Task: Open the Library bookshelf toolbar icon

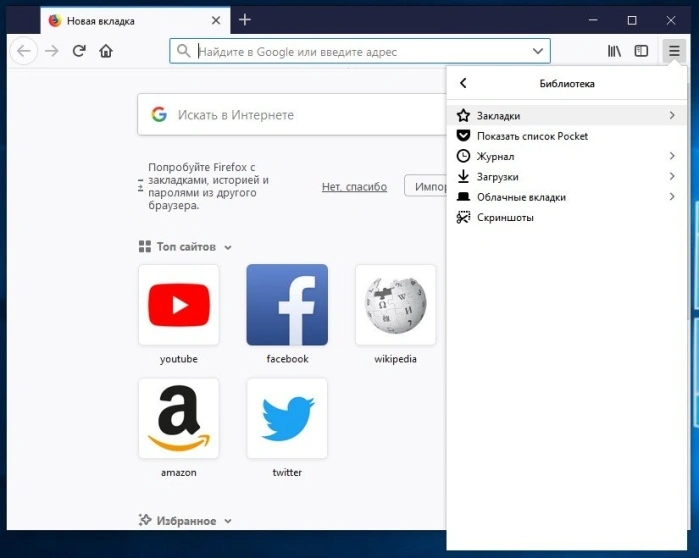Action: [614, 51]
